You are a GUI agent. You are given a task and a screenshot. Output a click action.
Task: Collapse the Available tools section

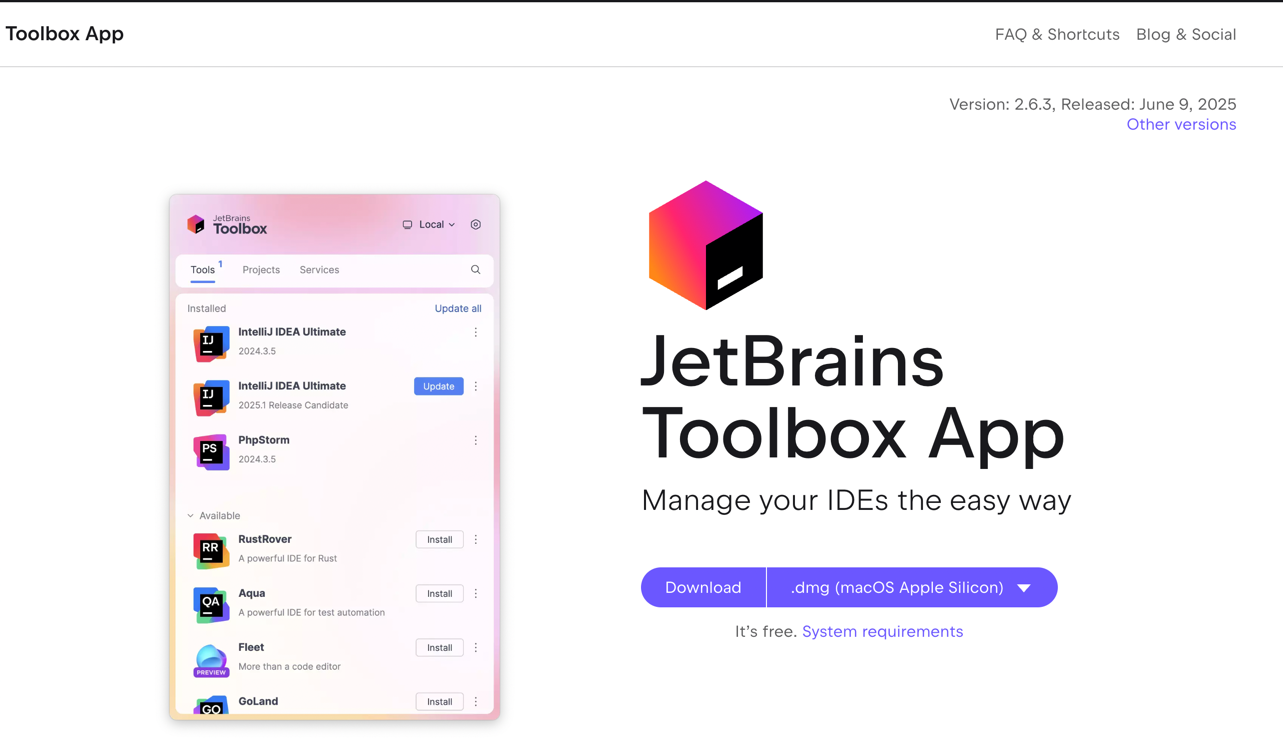[191, 516]
